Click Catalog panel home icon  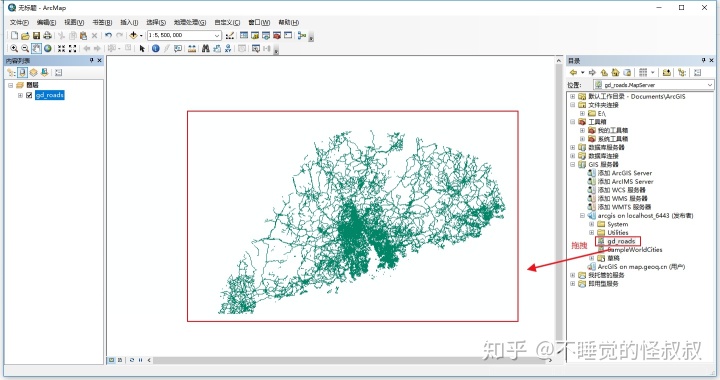pyautogui.click(x=615, y=73)
